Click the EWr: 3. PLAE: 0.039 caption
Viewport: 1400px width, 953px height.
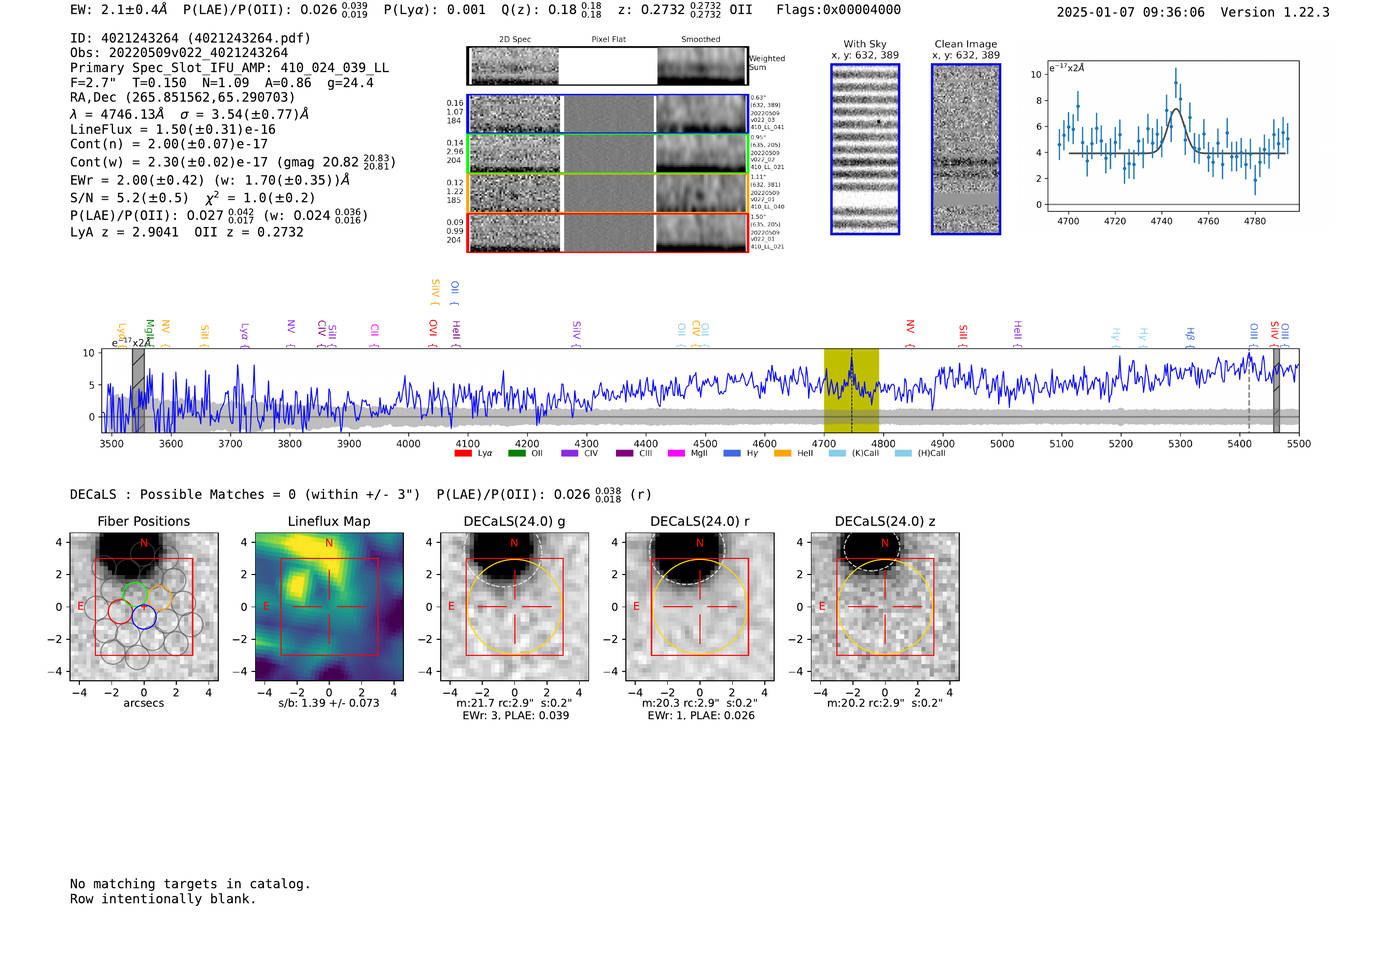(x=516, y=716)
